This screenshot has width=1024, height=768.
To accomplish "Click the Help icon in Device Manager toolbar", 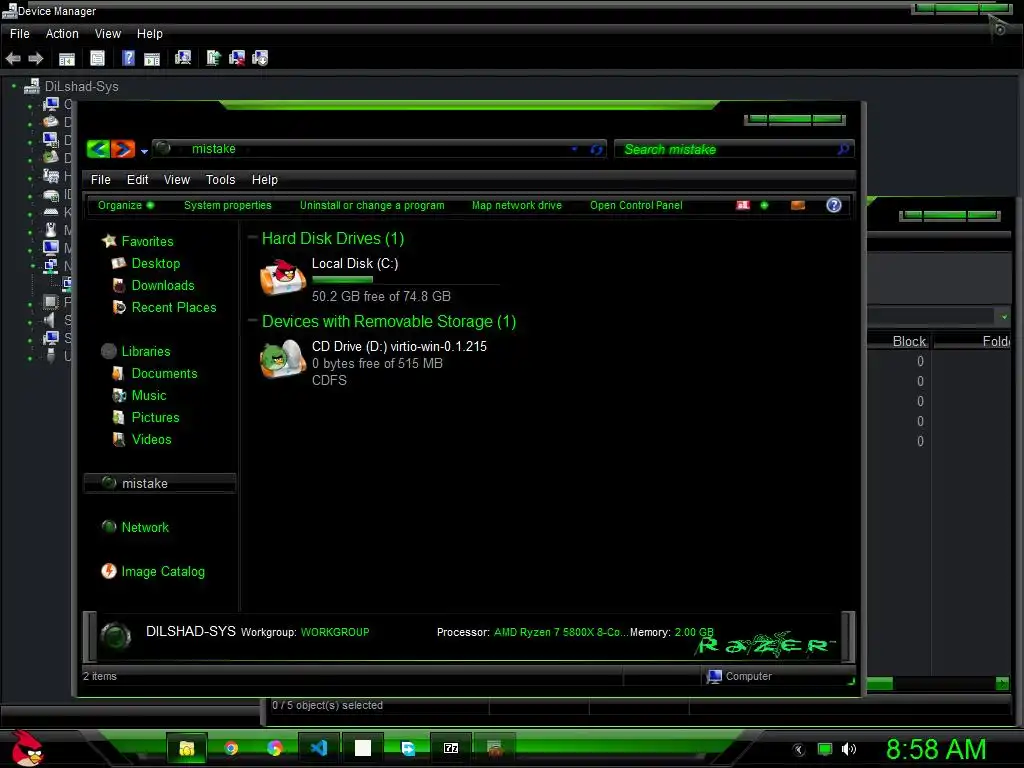I will [129, 59].
